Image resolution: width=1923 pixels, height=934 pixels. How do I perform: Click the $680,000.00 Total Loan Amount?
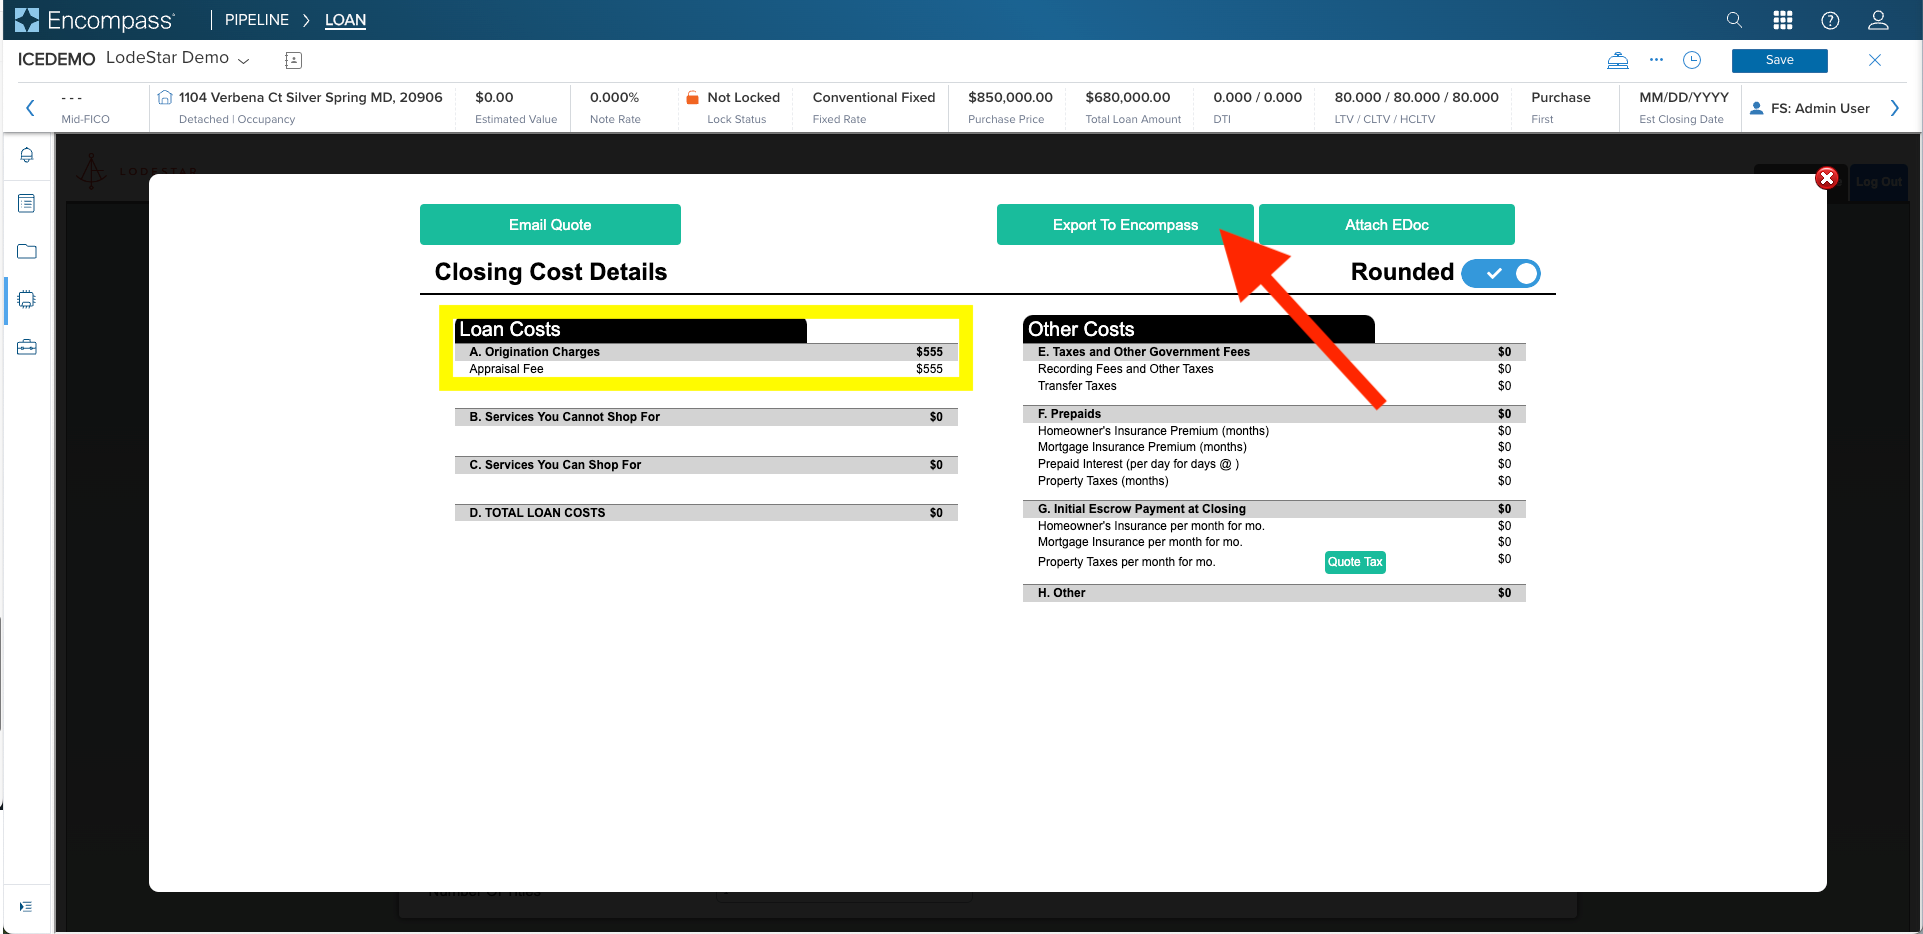pos(1128,97)
